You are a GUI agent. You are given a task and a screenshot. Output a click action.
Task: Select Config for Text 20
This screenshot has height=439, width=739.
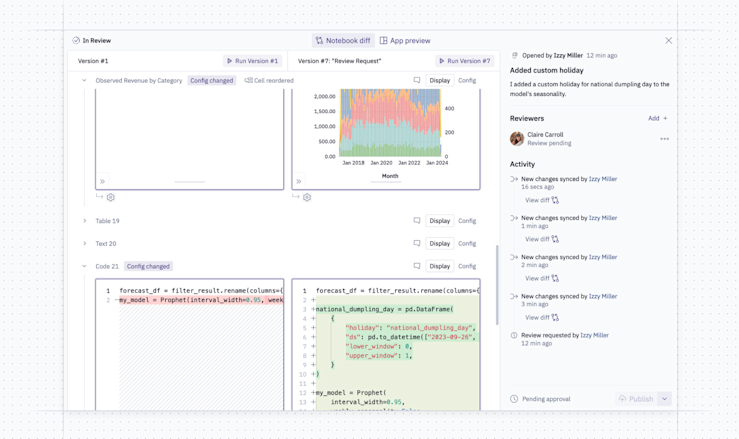467,243
